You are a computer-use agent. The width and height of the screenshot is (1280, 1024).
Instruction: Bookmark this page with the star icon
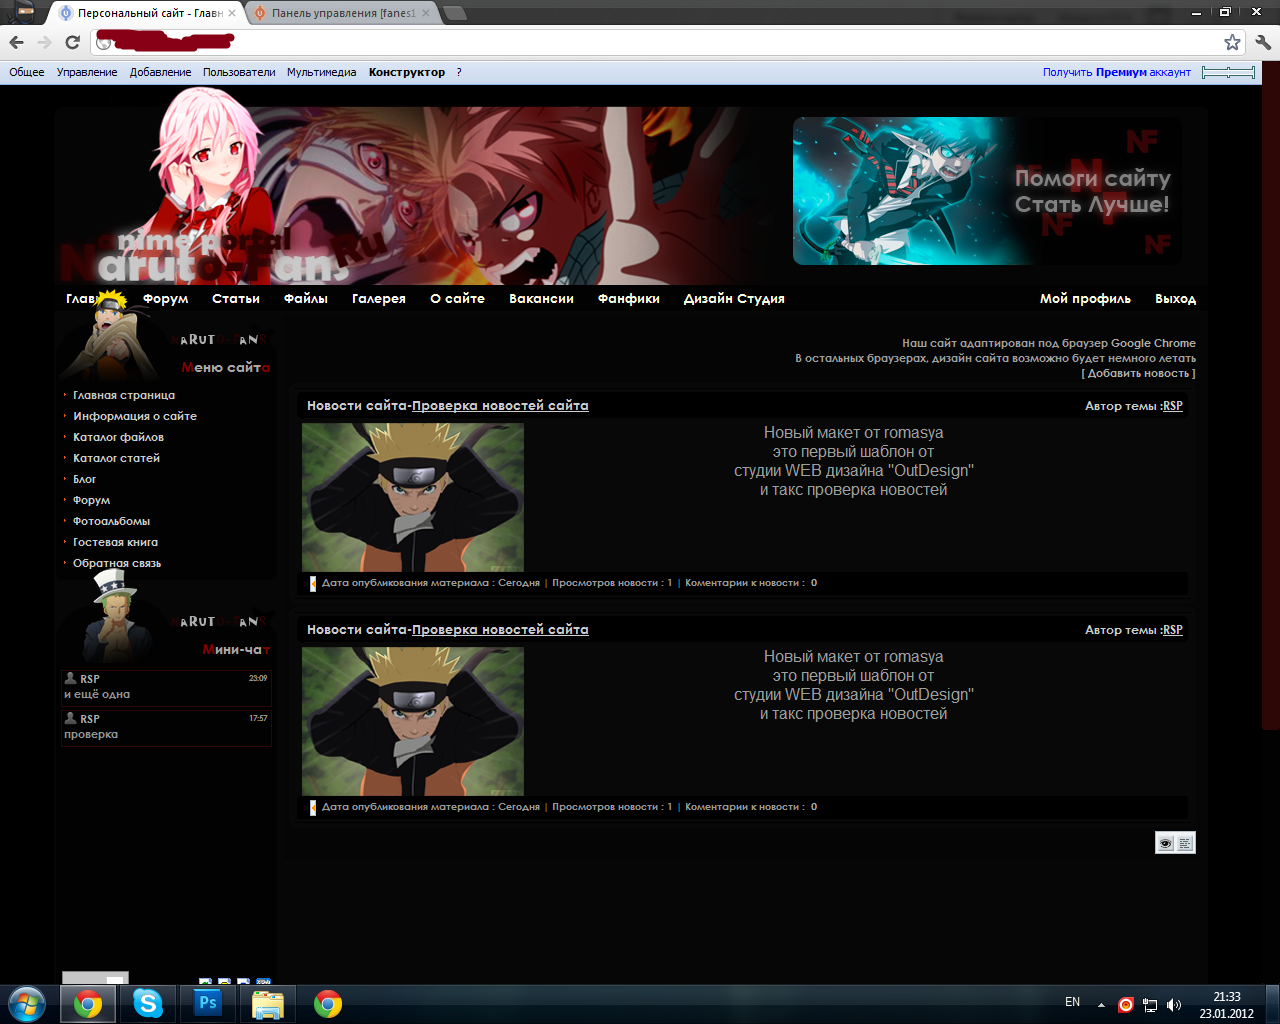coord(1232,42)
